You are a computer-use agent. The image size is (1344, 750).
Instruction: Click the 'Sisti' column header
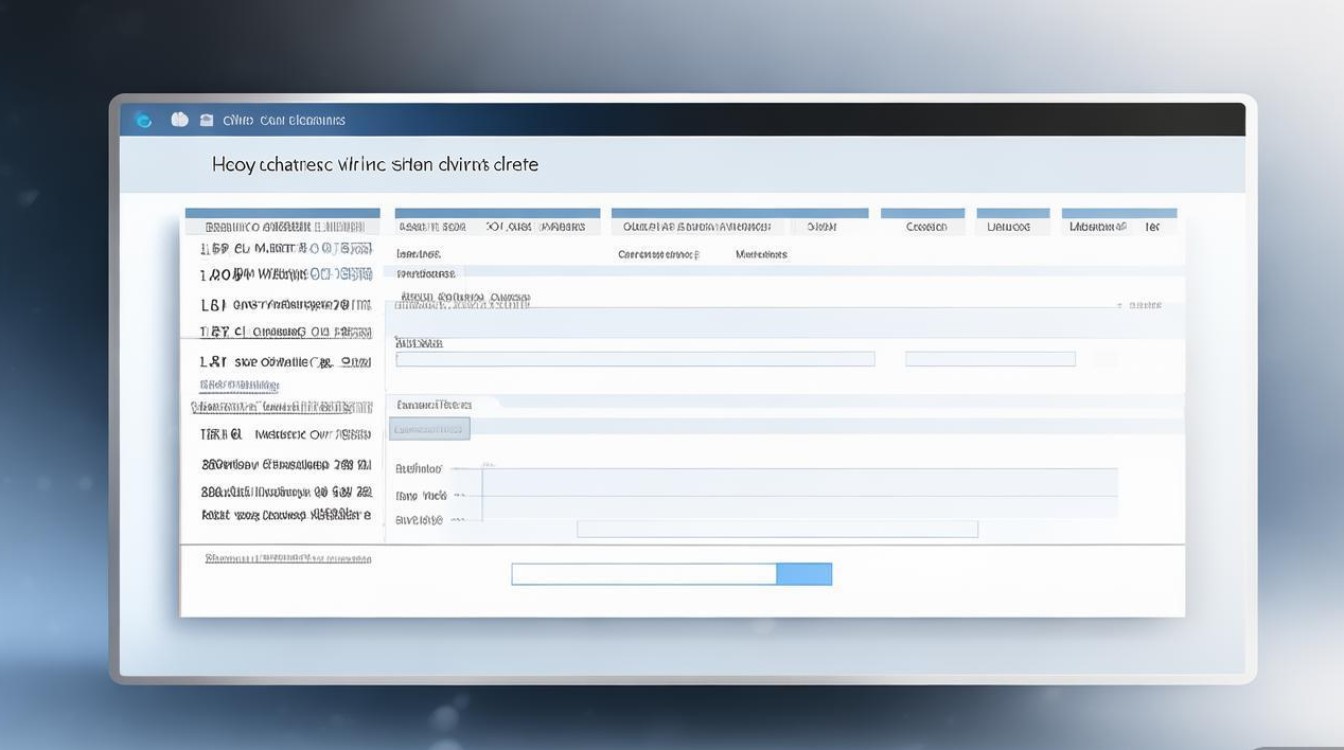point(821,227)
